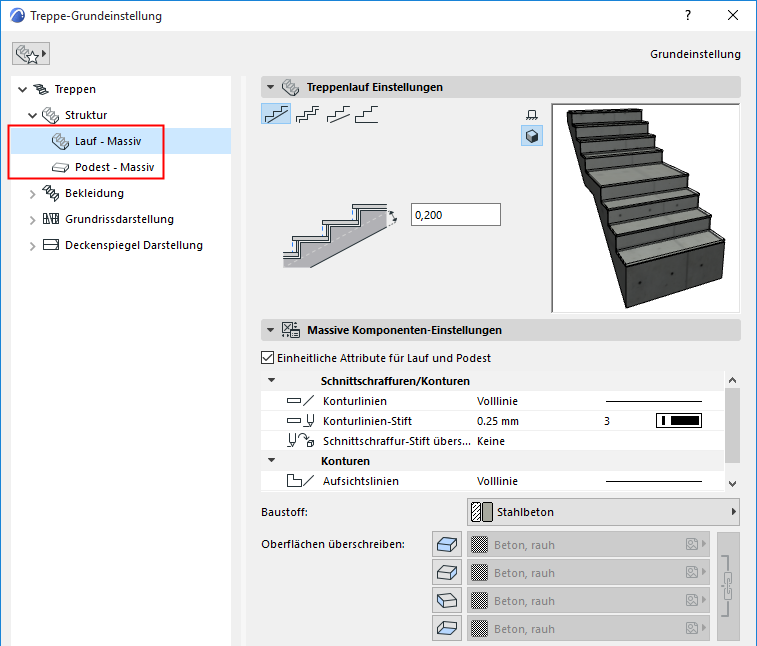Collapse the Treppen tree node
This screenshot has width=757, height=646.
(x=22, y=89)
